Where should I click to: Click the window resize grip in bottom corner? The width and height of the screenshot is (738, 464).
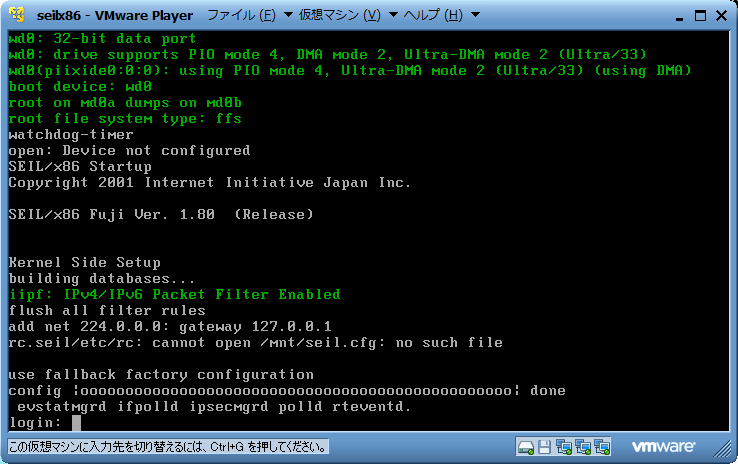coord(723,449)
